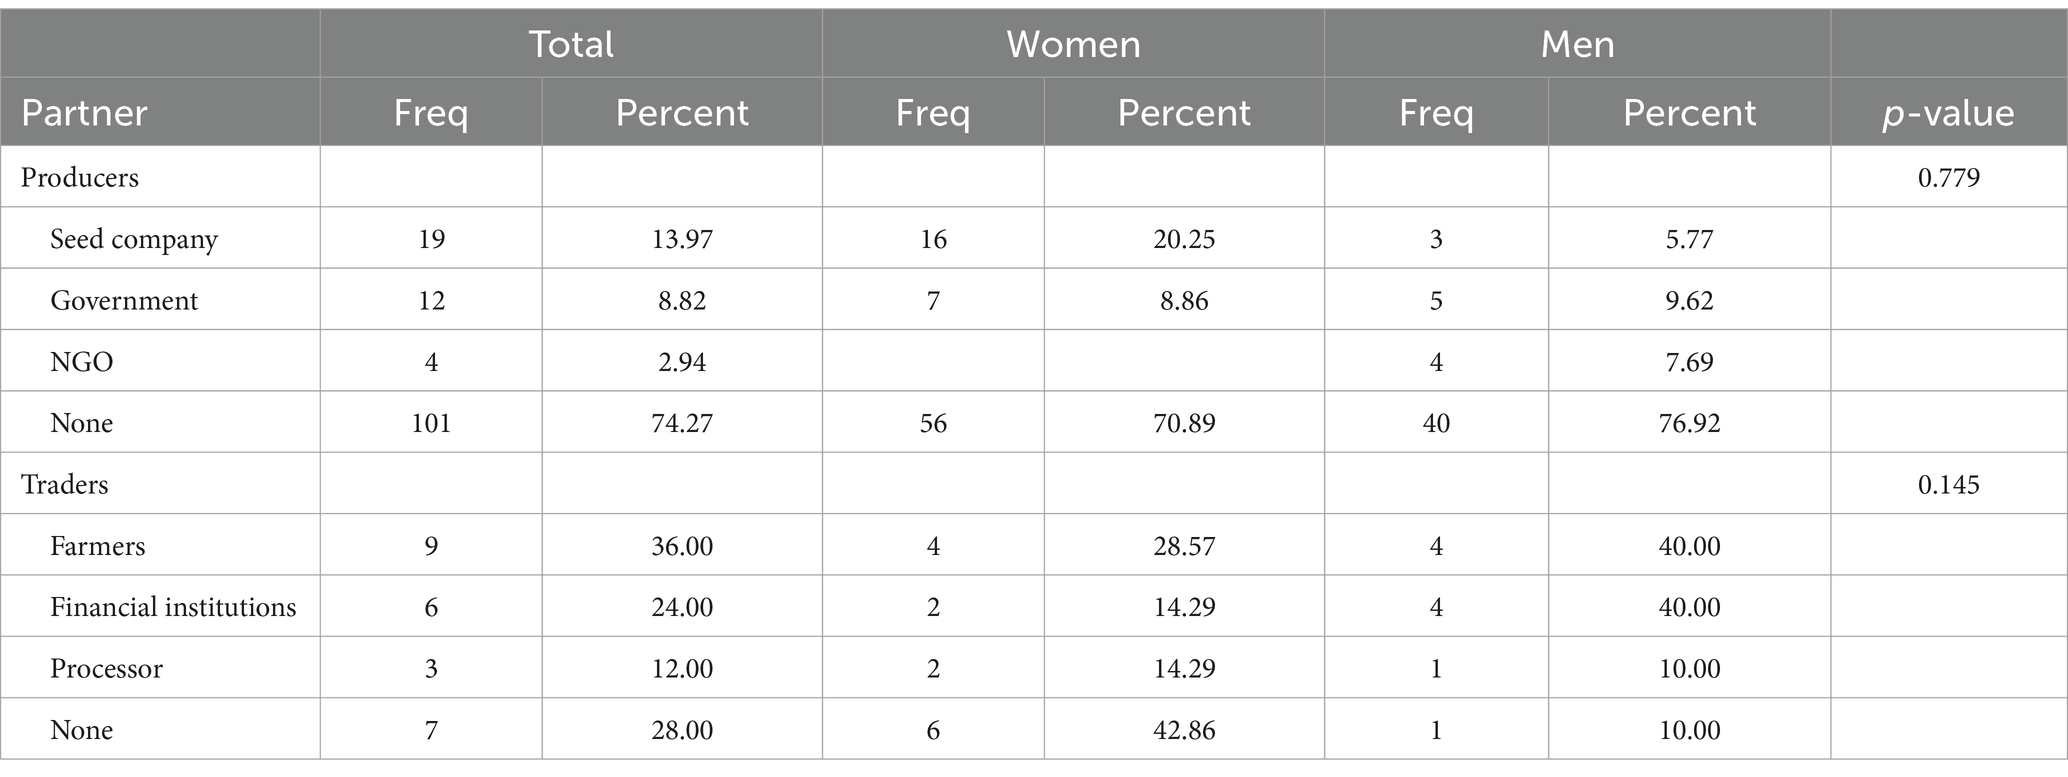Click the Financial institutions row label
This screenshot has height=777, width=2068.
tap(173, 607)
